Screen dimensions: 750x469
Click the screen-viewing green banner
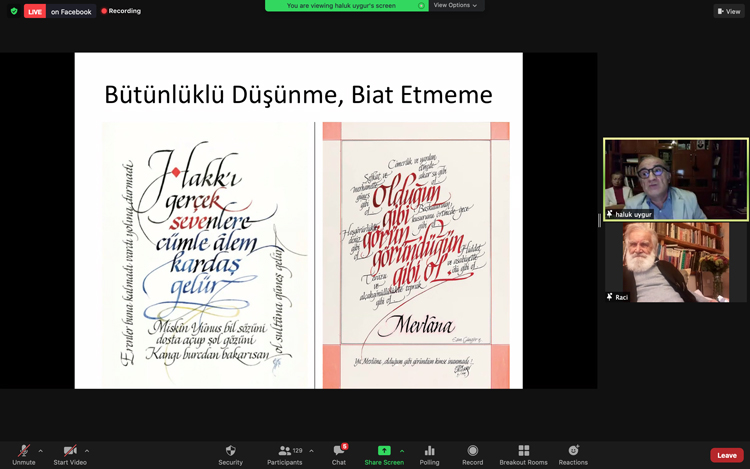(346, 6)
